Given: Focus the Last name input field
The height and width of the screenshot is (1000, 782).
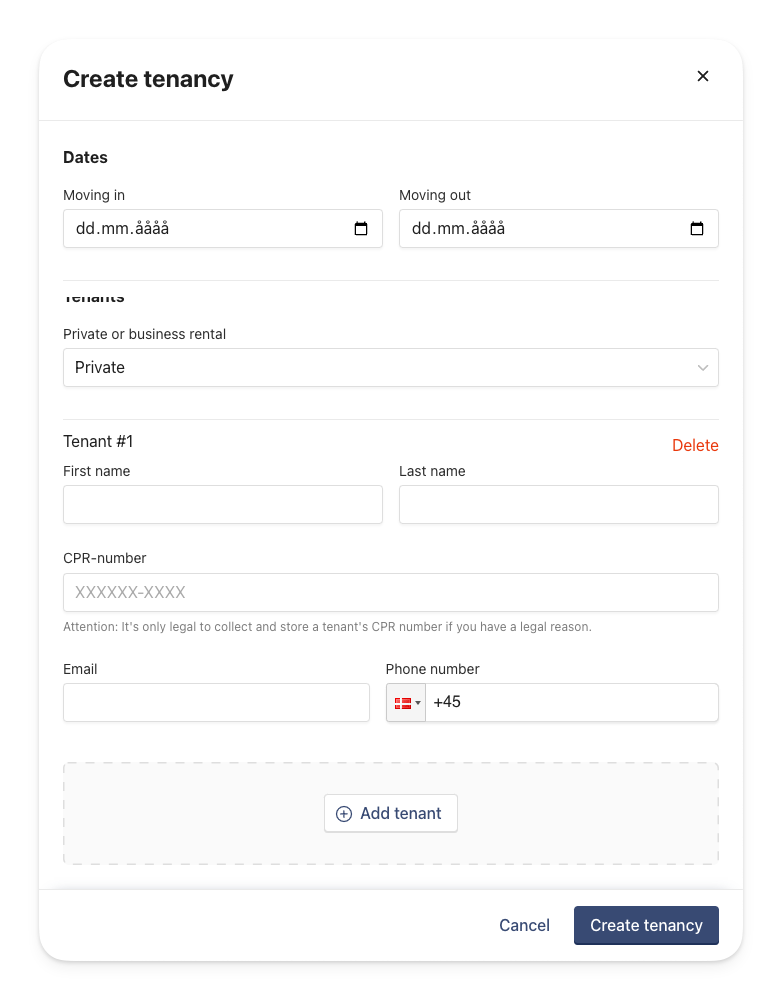Looking at the screenshot, I should click(x=559, y=504).
